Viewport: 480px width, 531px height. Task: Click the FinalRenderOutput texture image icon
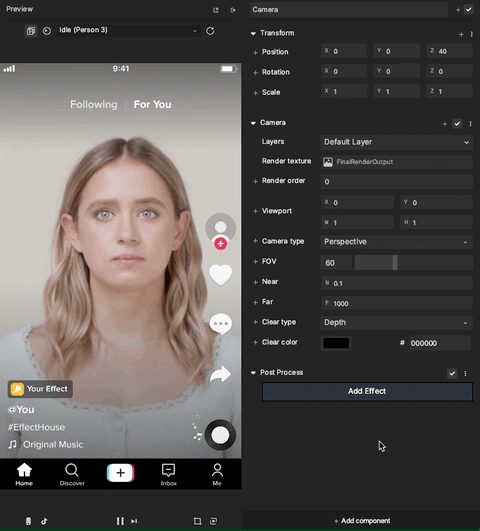[x=328, y=162]
